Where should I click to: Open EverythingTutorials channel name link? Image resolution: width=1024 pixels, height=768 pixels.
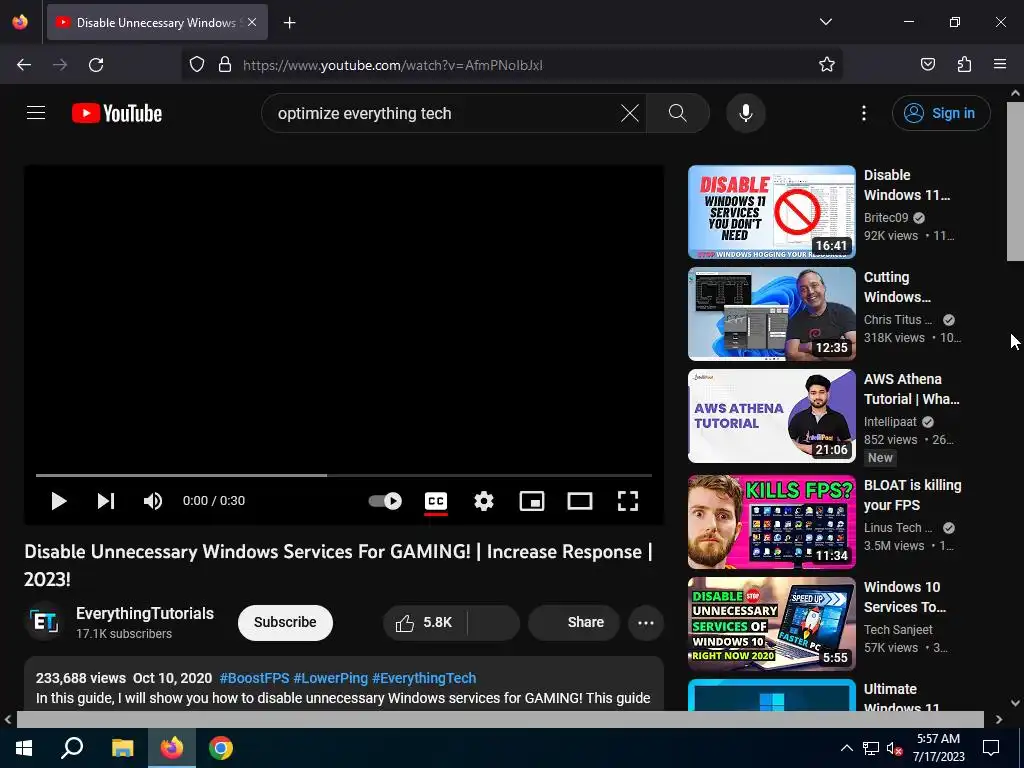coord(145,613)
